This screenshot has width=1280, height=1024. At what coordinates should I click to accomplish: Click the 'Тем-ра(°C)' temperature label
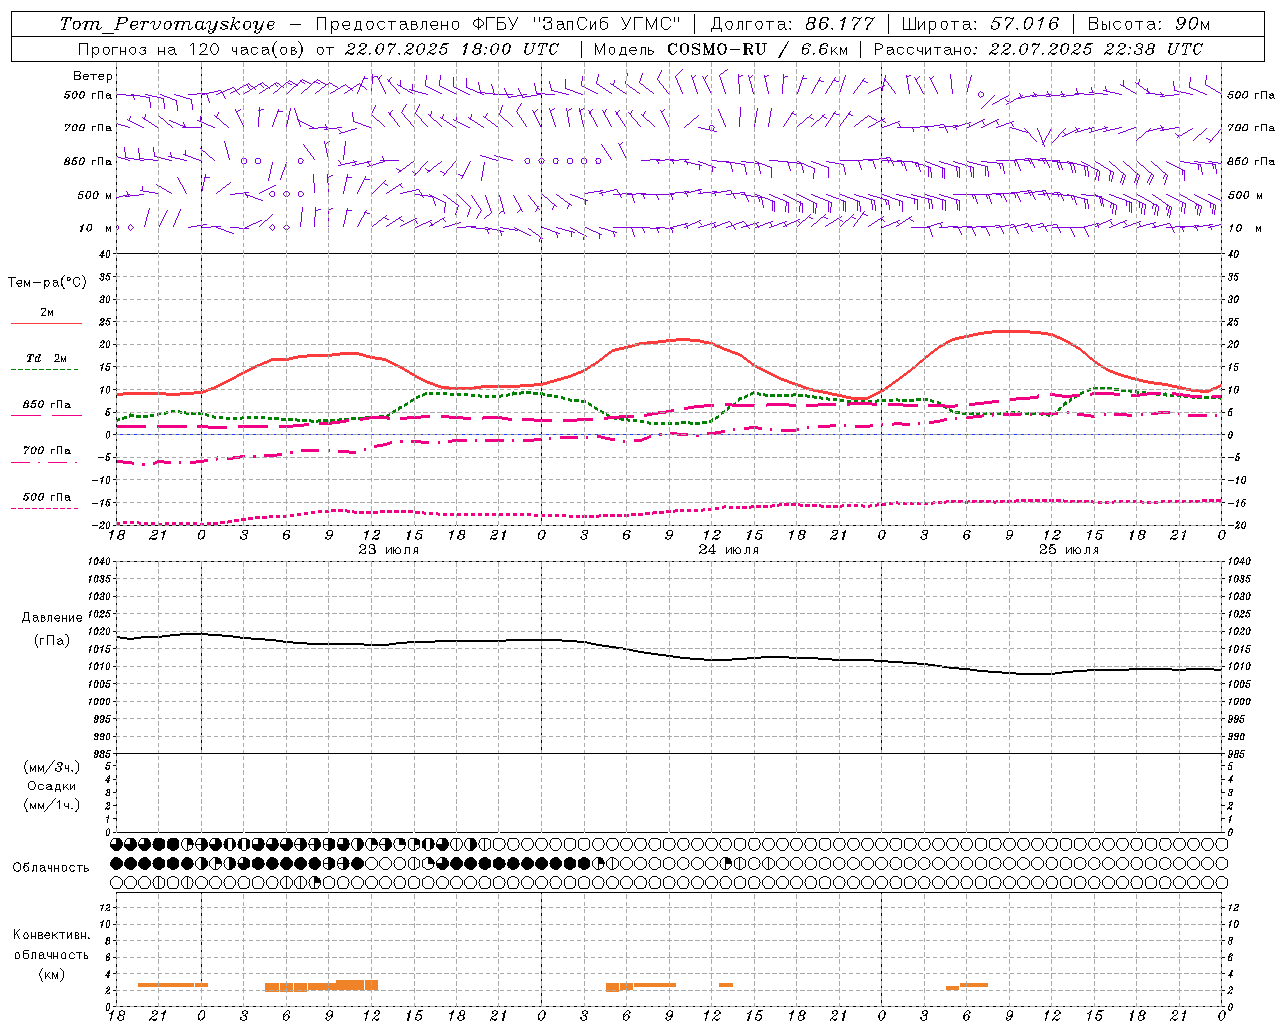47,283
